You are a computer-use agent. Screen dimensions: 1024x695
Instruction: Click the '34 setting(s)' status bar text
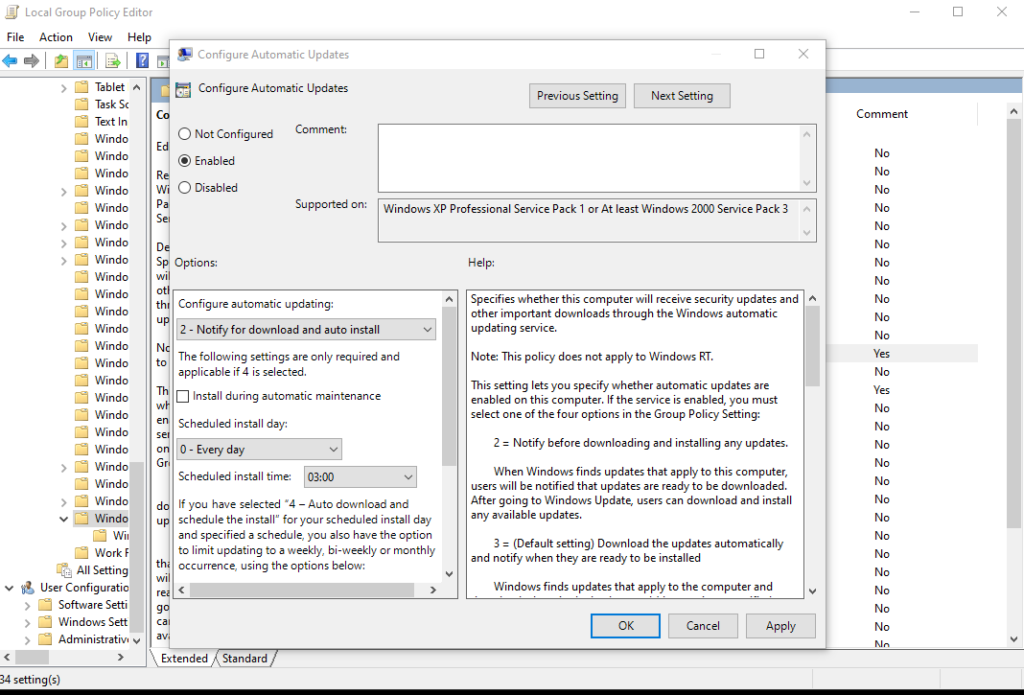[x=30, y=679]
